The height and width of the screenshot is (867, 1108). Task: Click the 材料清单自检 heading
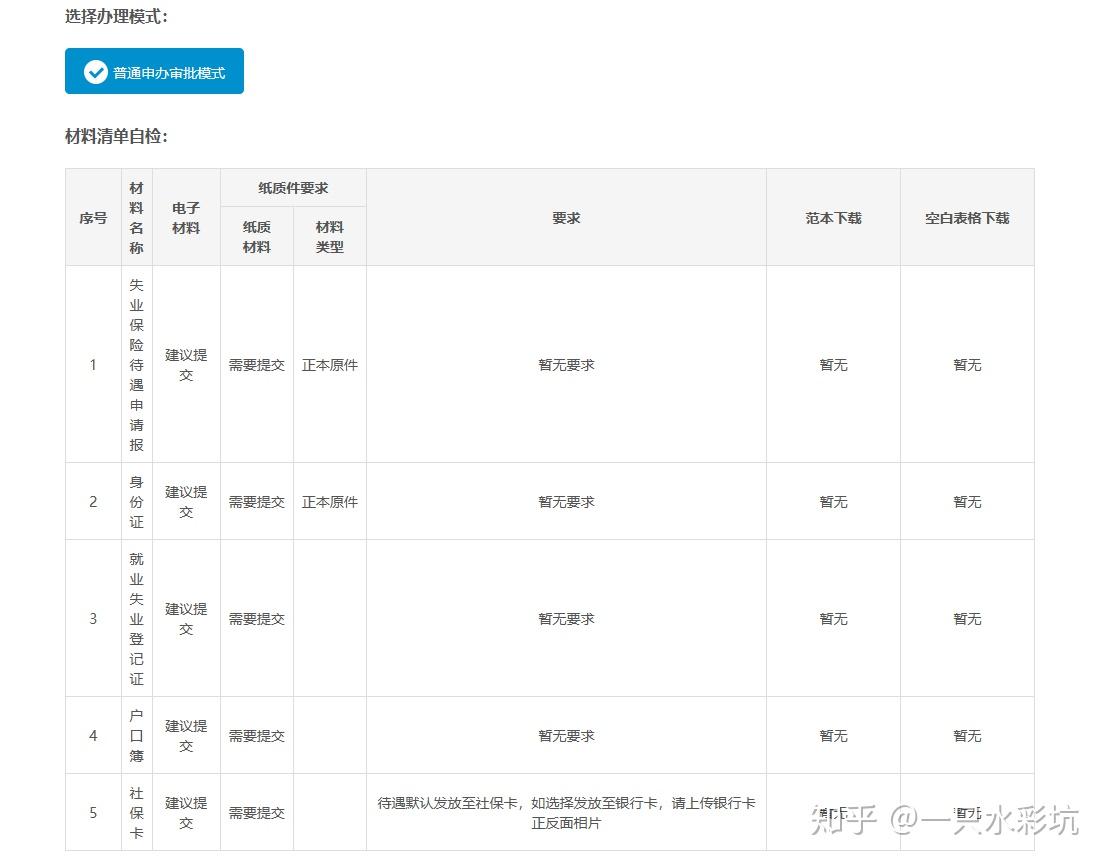[x=117, y=136]
